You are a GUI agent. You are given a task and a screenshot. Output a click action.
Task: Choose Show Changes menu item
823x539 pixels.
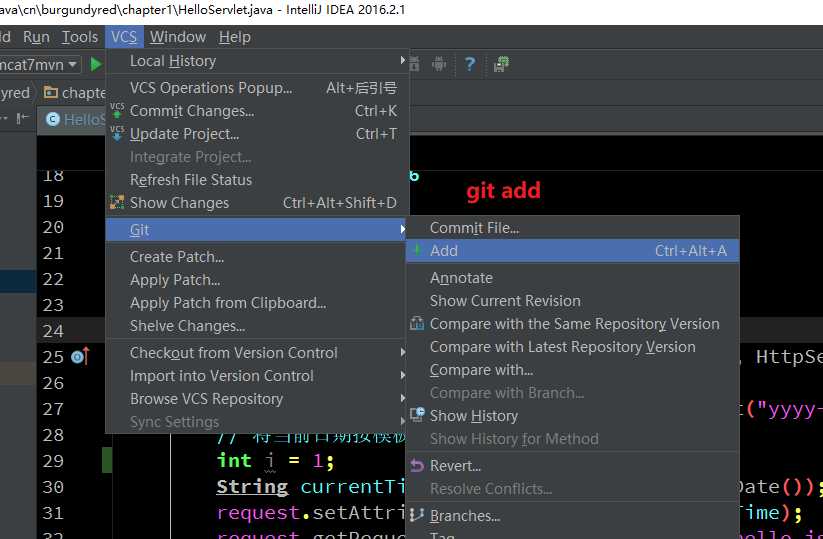257,203
